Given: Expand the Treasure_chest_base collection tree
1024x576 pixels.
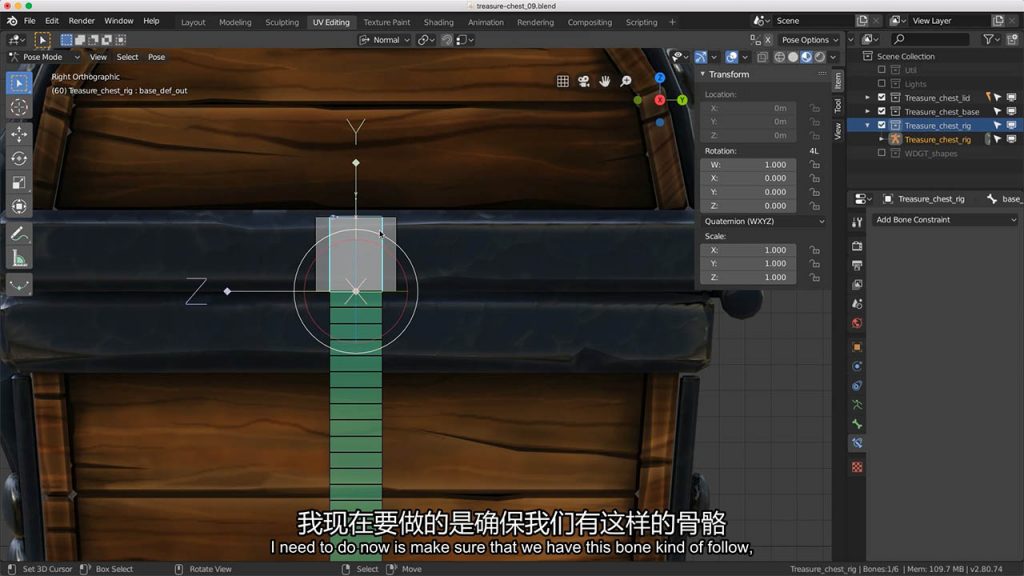Looking at the screenshot, I should [868, 112].
